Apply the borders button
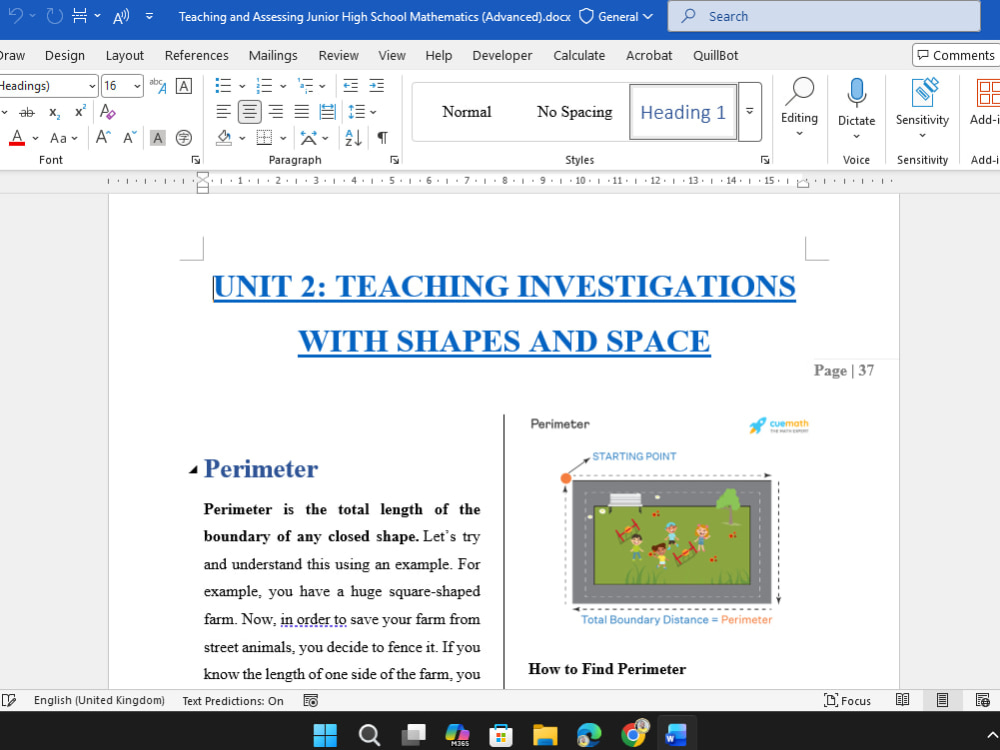This screenshot has width=1000, height=750. point(264,138)
